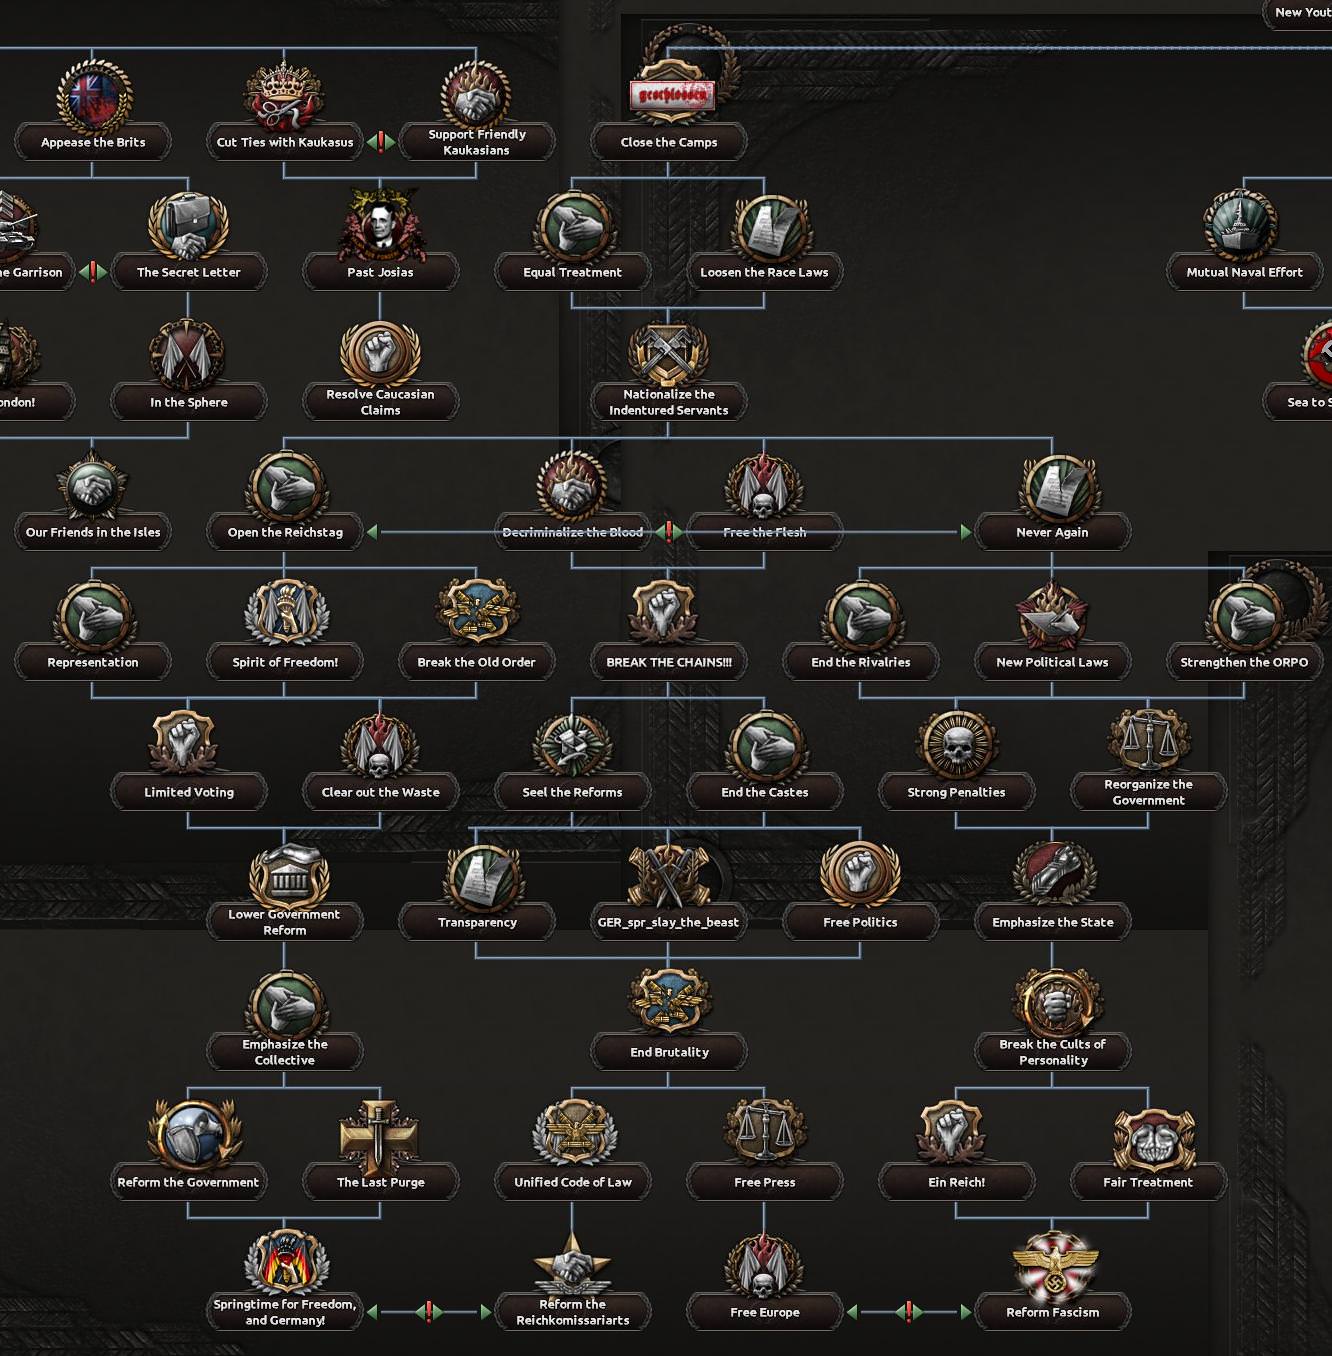Click the Transparency focus label
Viewport: 1332px width, 1356px height.
[477, 922]
